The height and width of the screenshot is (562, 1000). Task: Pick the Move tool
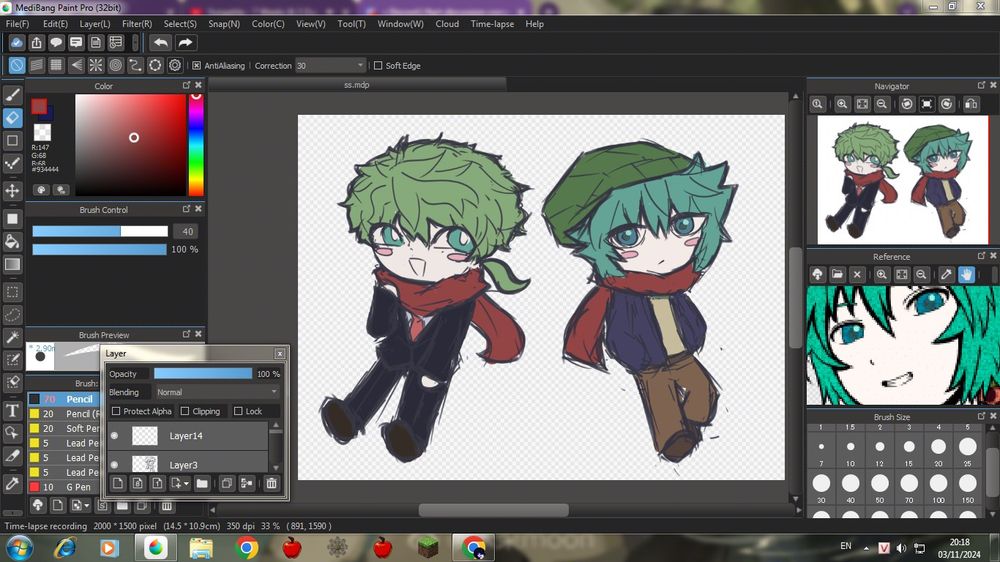13,190
